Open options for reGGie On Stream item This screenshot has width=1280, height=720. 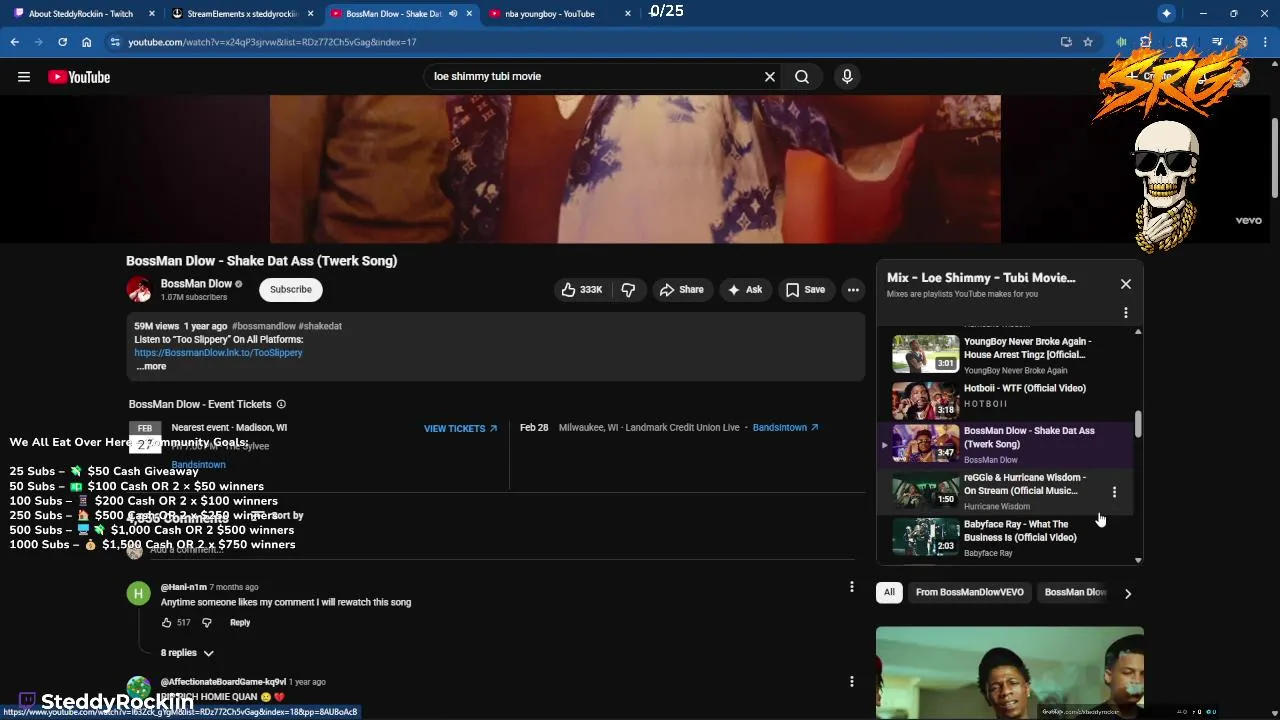1114,492
